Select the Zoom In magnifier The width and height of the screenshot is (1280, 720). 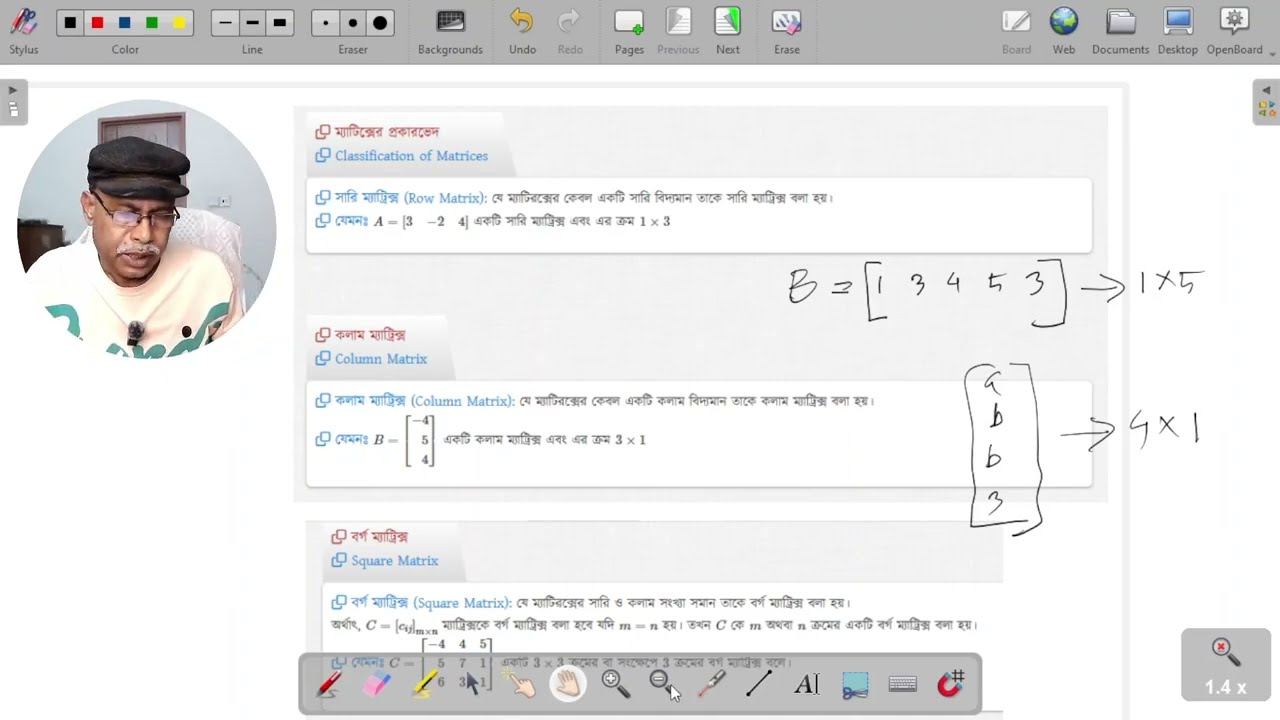(x=615, y=684)
